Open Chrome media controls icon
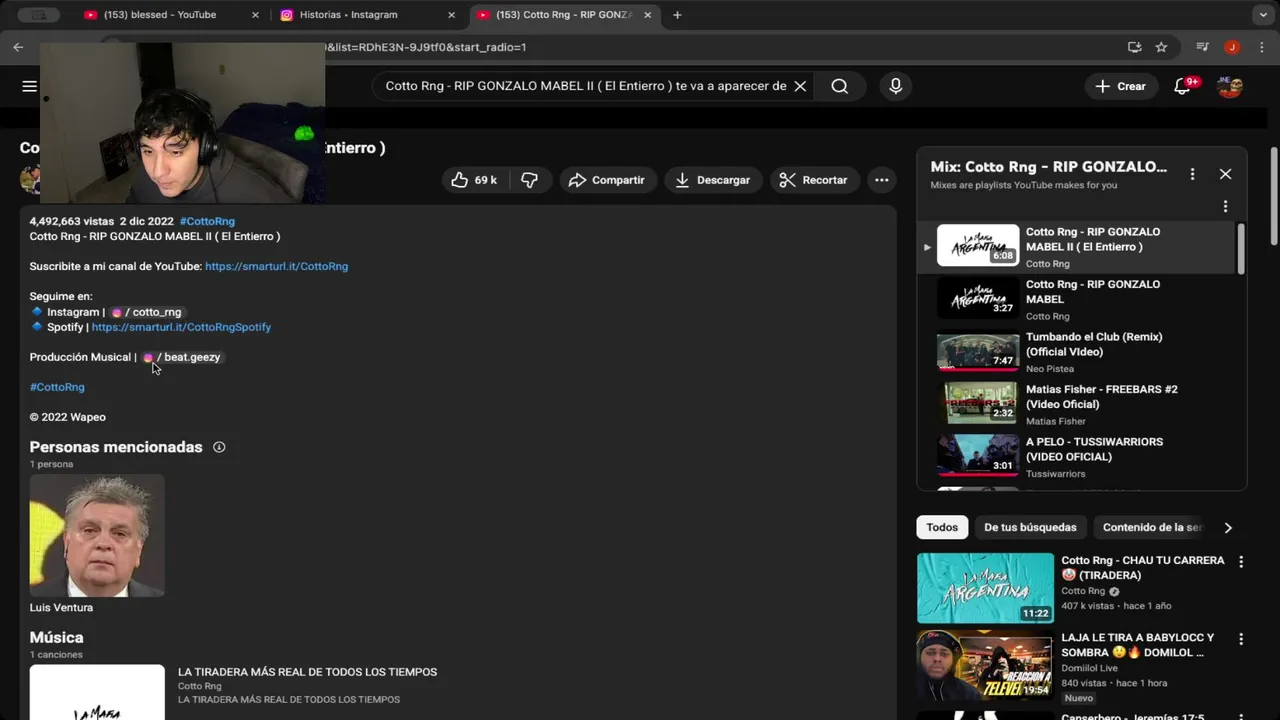1280x720 pixels. [x=1203, y=47]
